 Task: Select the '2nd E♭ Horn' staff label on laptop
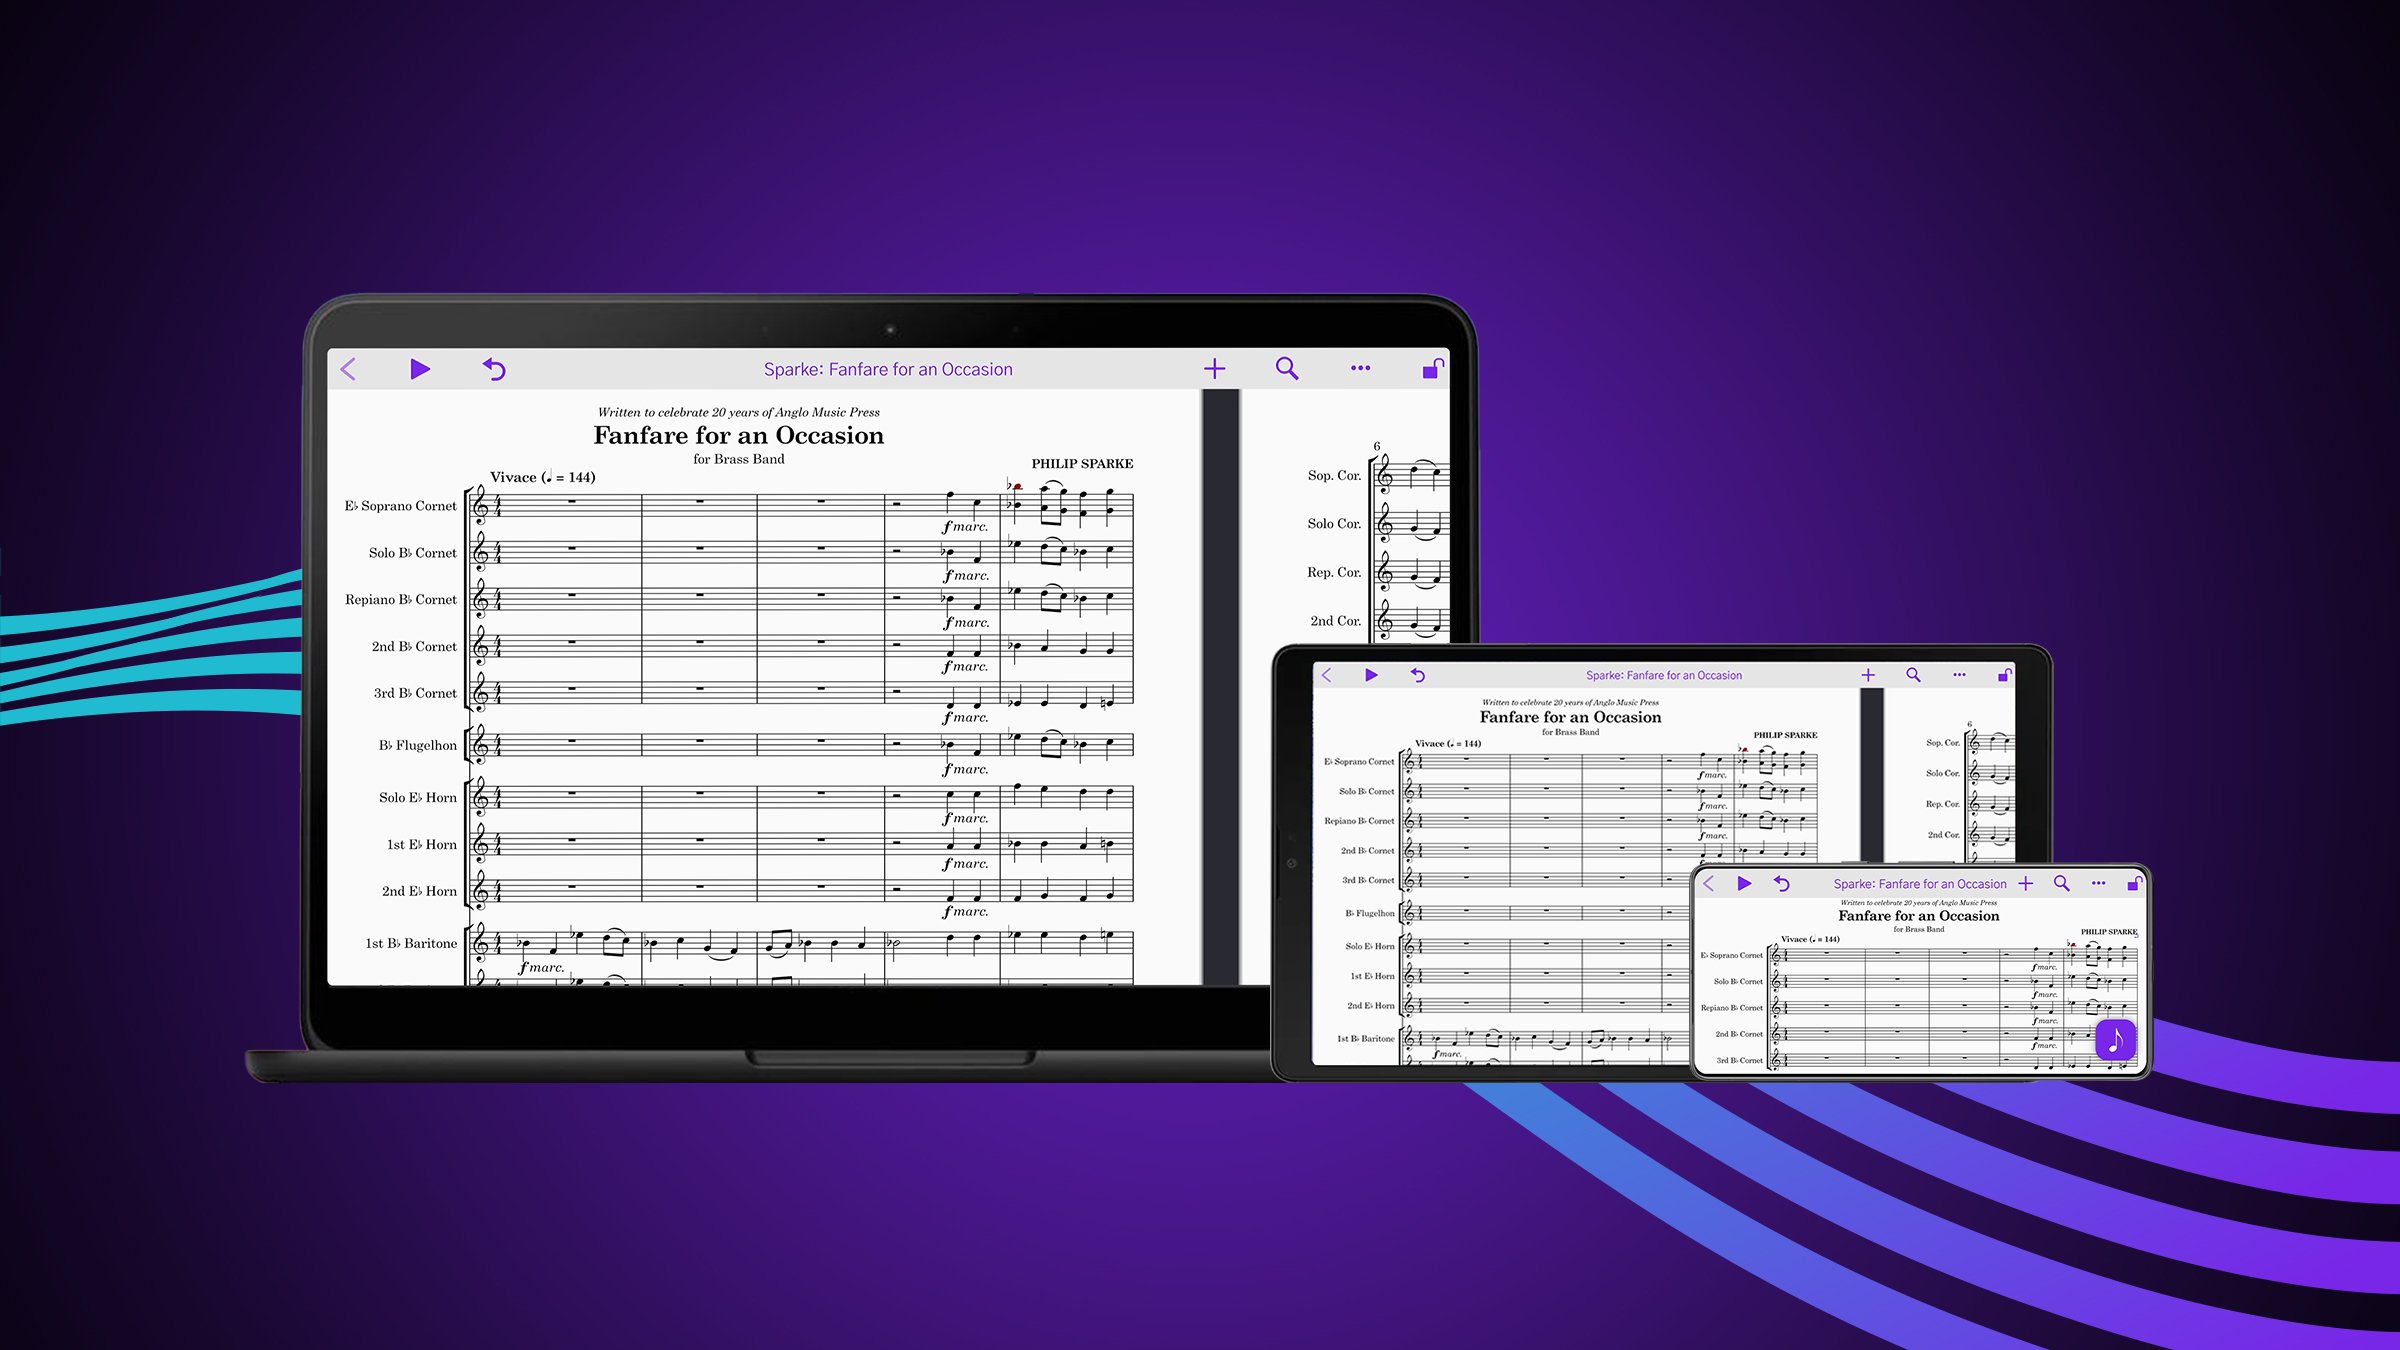click(x=419, y=891)
